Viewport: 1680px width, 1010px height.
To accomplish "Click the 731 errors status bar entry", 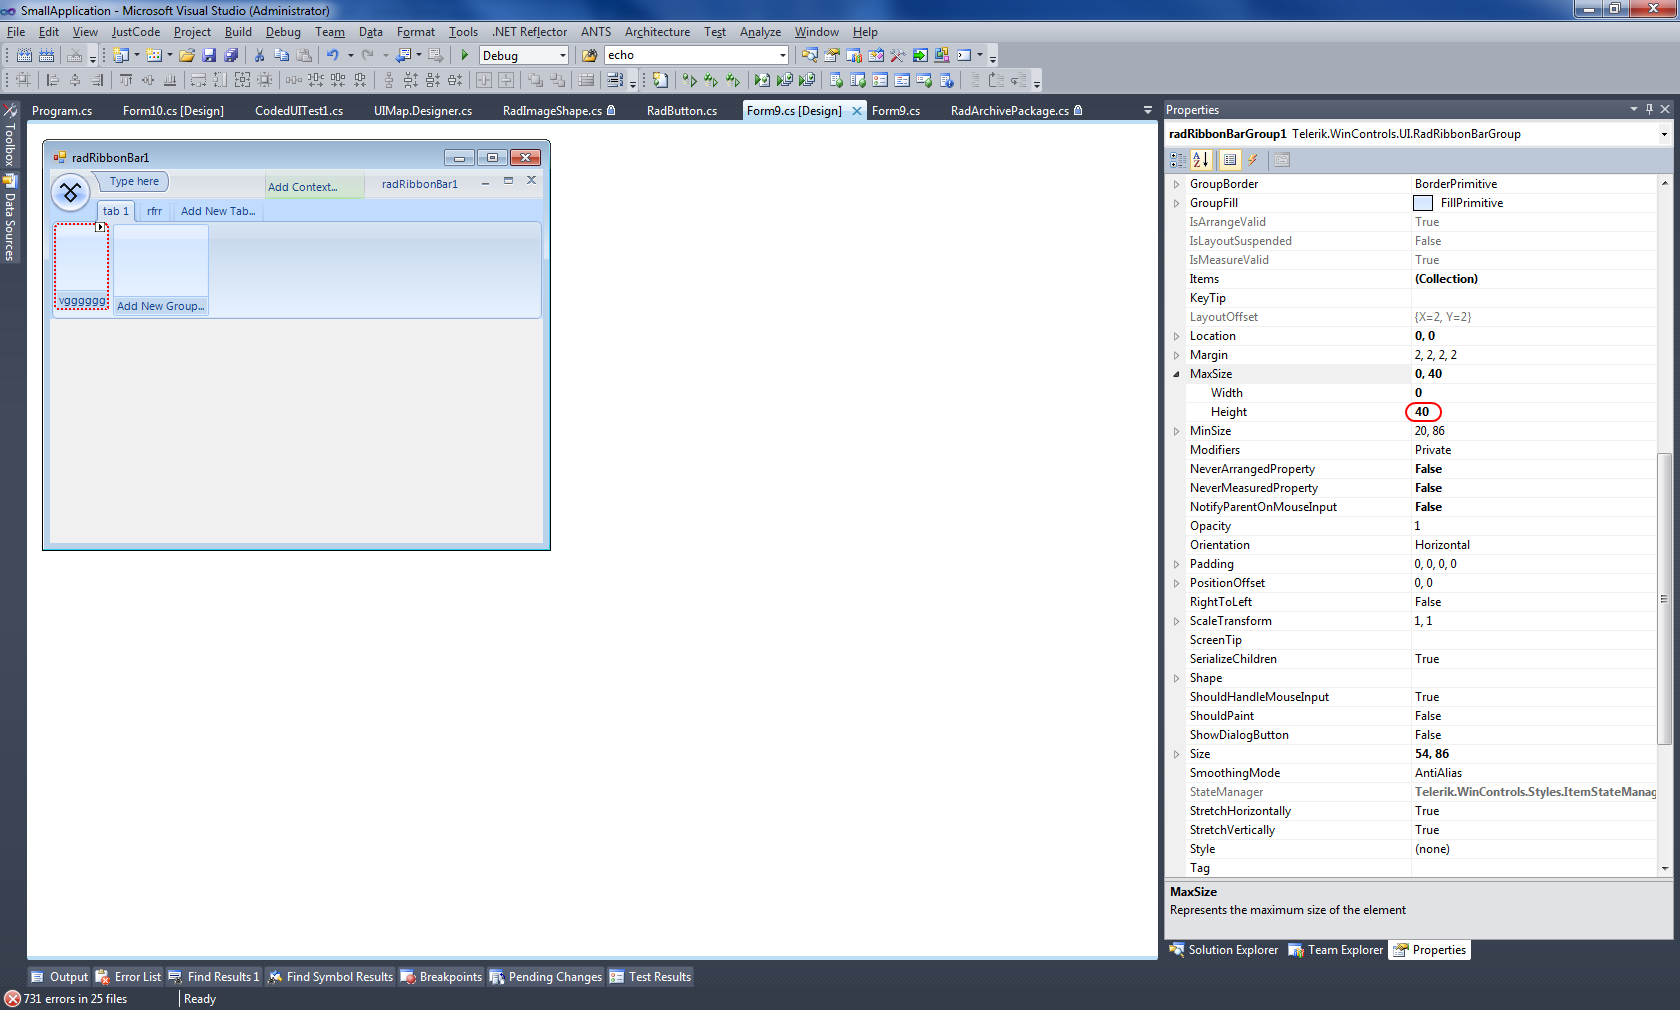I will [67, 999].
